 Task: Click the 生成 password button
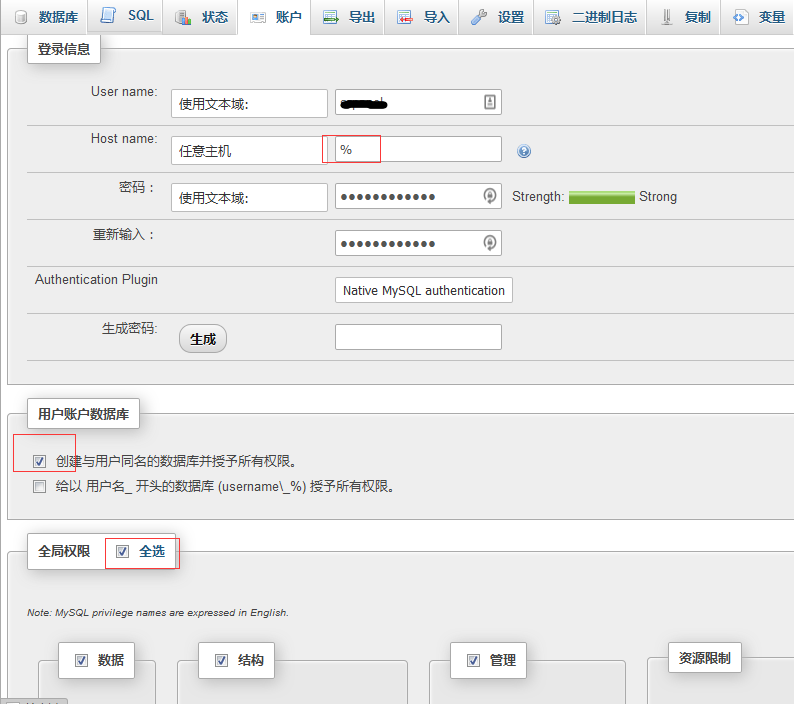point(203,339)
